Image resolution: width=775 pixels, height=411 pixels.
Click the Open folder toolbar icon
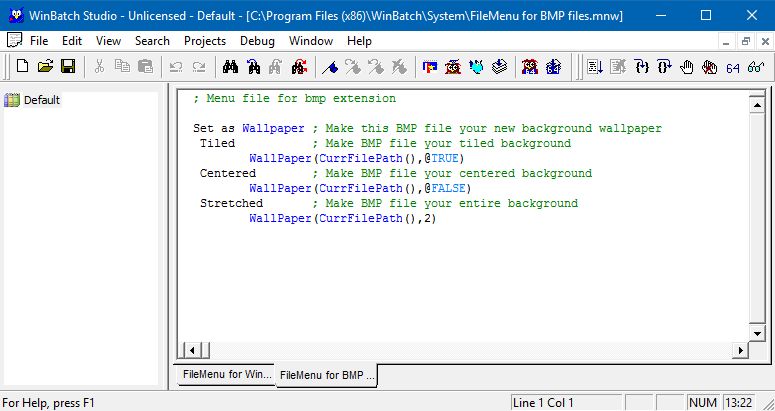[x=45, y=66]
